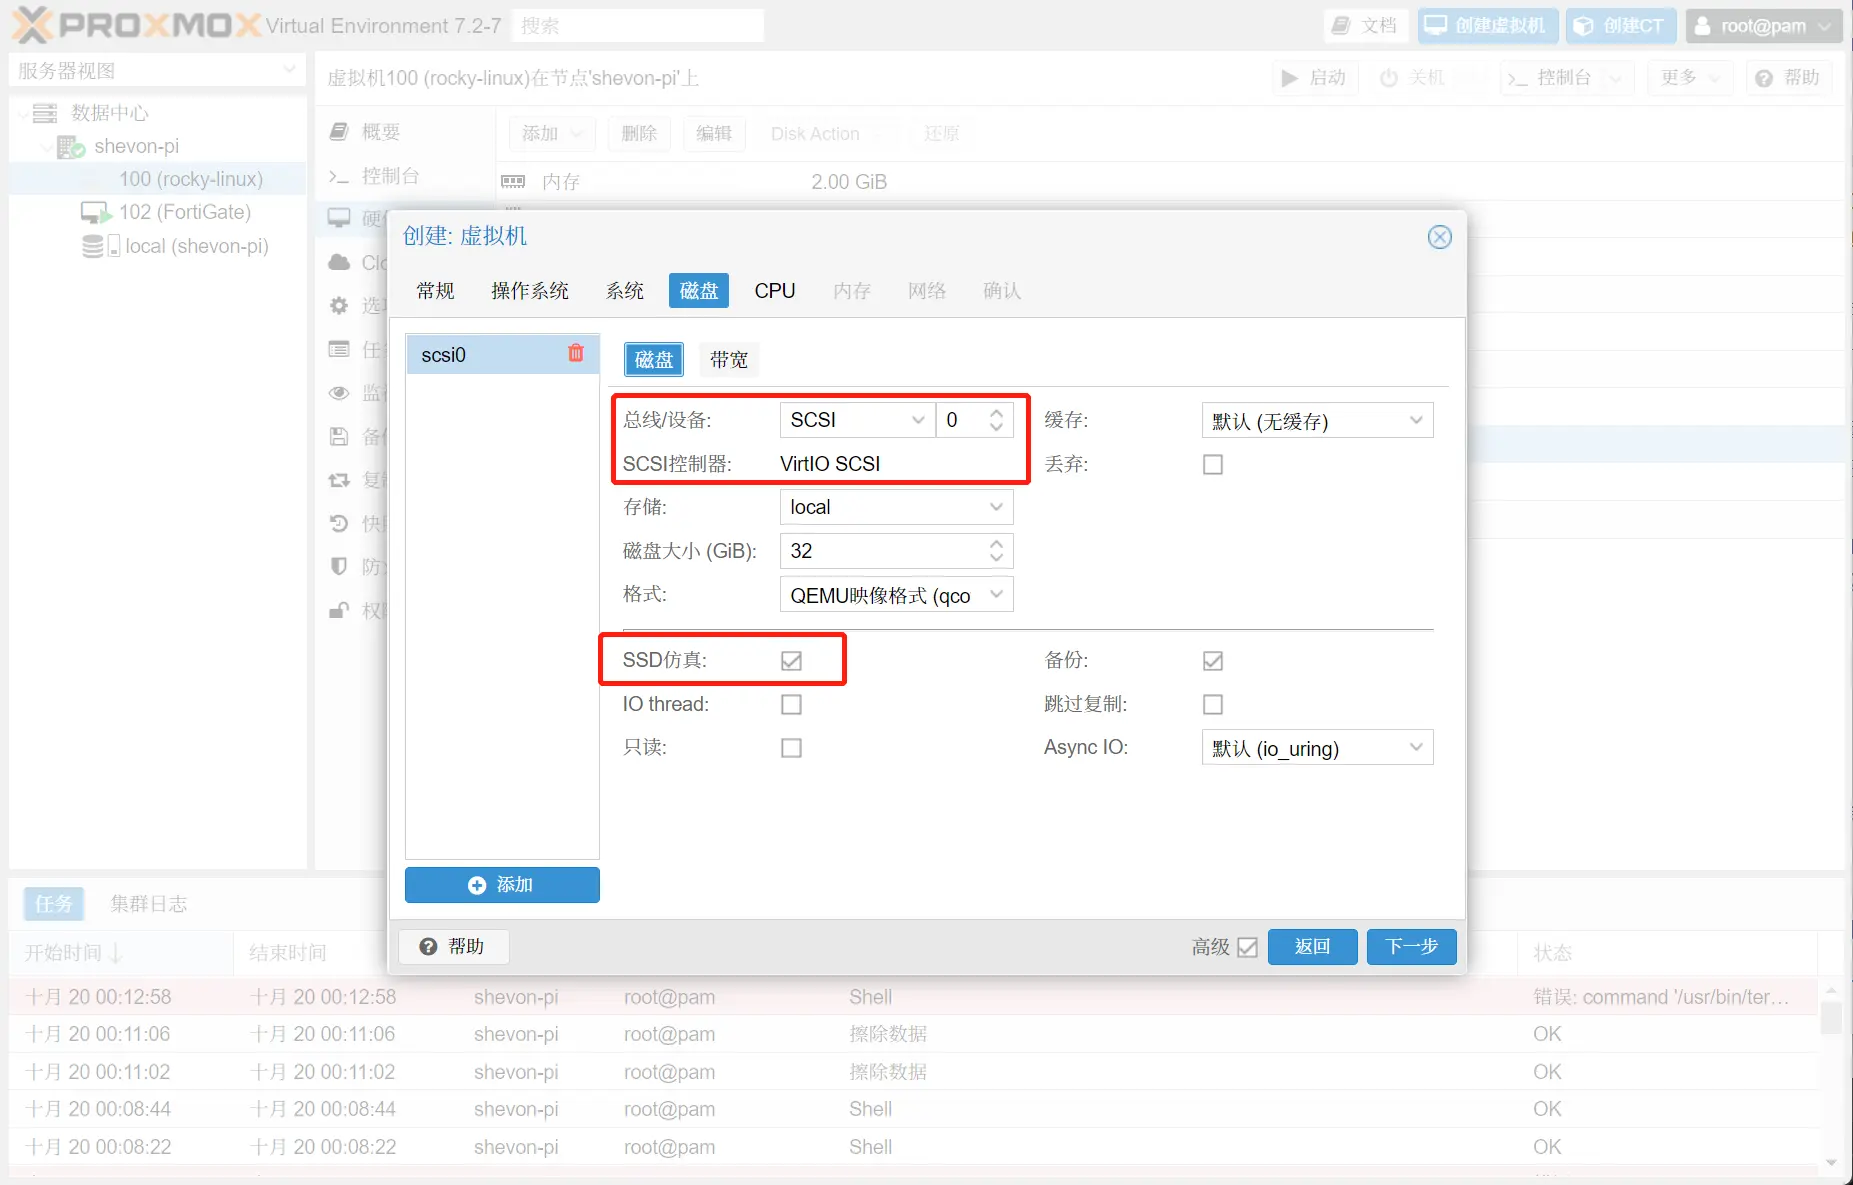Open the Bandwidth sub-tab
This screenshot has height=1185, width=1853.
728,360
